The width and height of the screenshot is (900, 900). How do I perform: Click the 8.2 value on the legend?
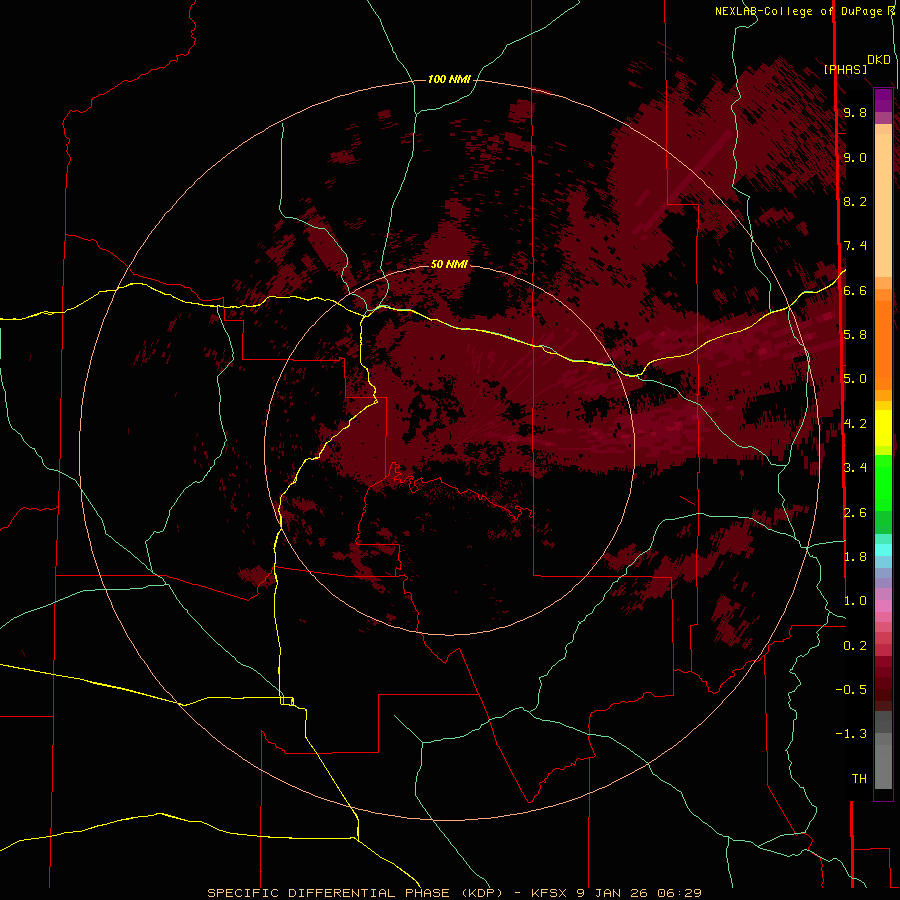(855, 201)
